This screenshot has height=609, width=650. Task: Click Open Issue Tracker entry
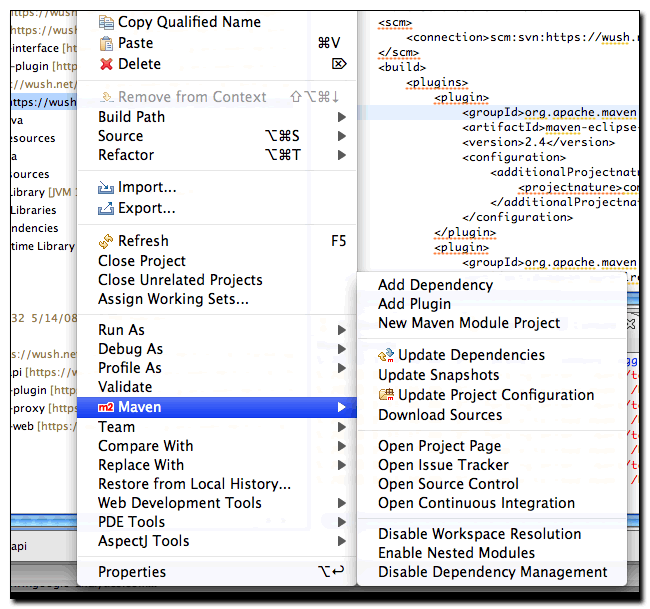(x=443, y=465)
